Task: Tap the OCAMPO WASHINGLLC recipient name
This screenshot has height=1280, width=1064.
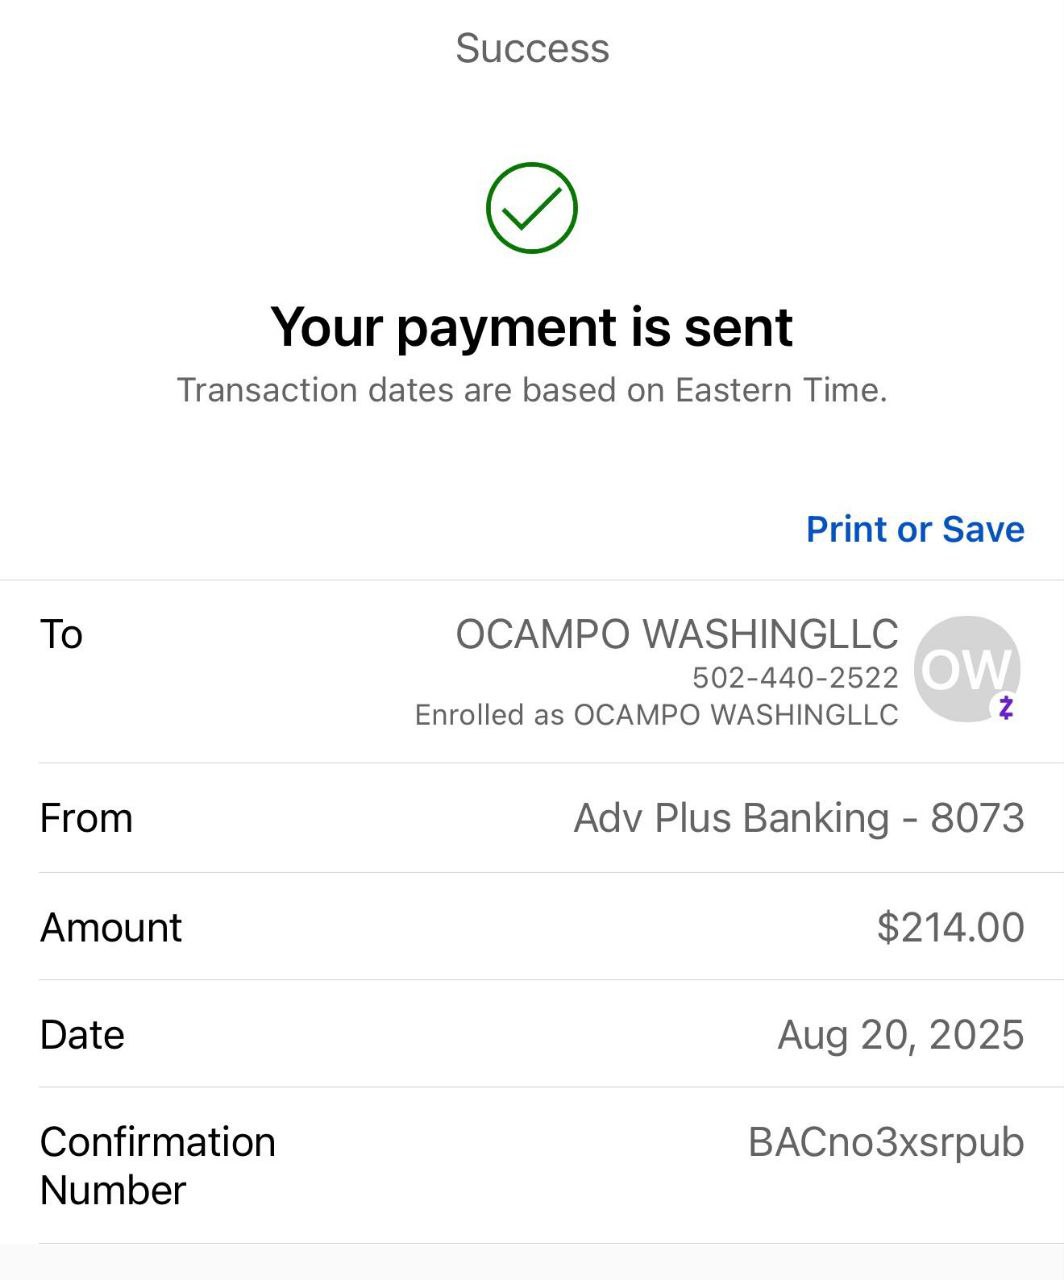Action: click(x=676, y=634)
